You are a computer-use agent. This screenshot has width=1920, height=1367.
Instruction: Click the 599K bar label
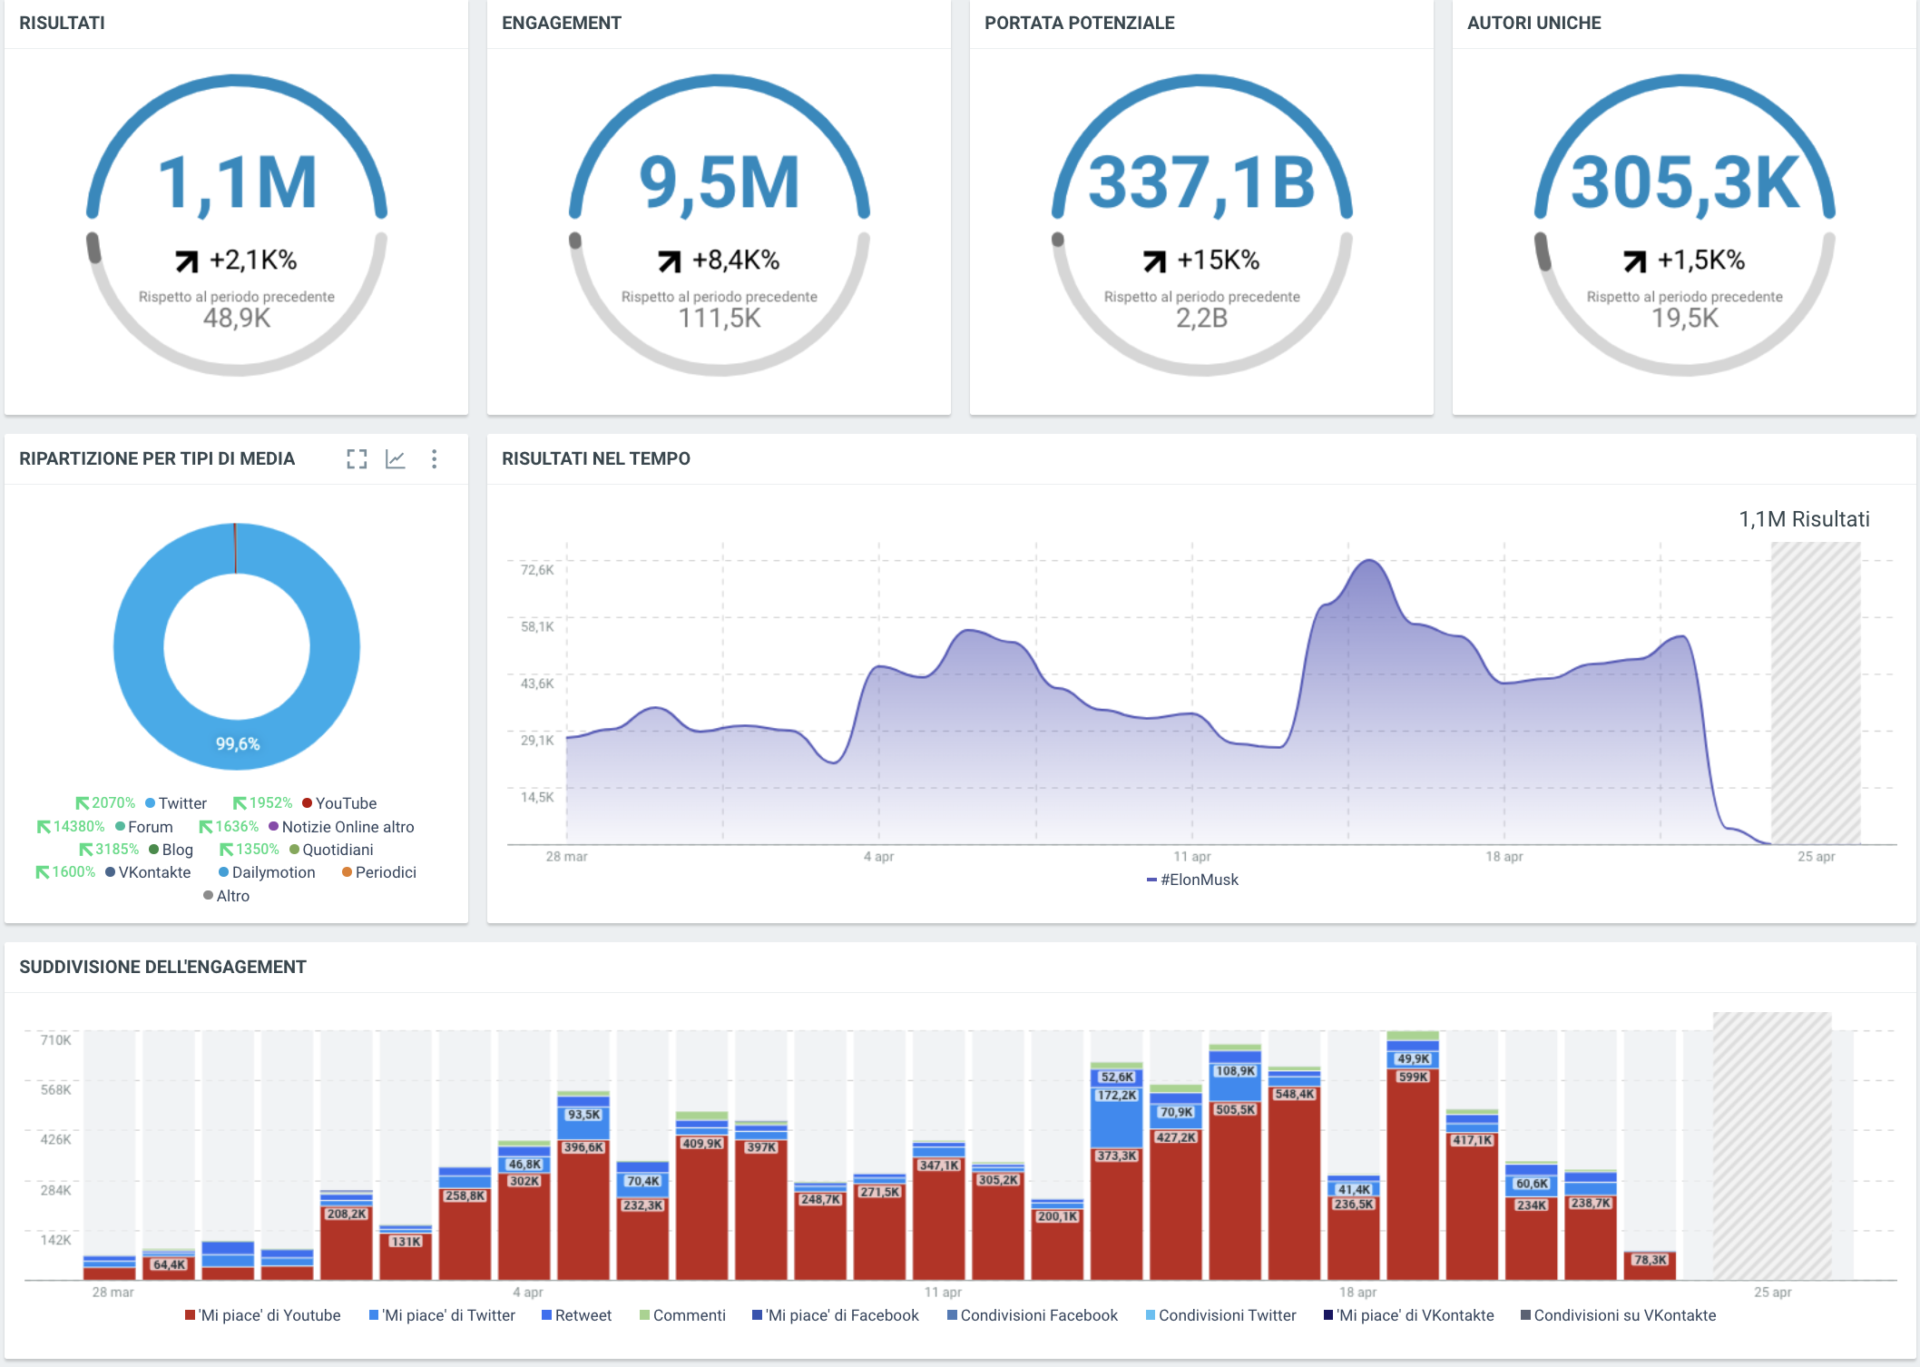click(x=1414, y=1077)
